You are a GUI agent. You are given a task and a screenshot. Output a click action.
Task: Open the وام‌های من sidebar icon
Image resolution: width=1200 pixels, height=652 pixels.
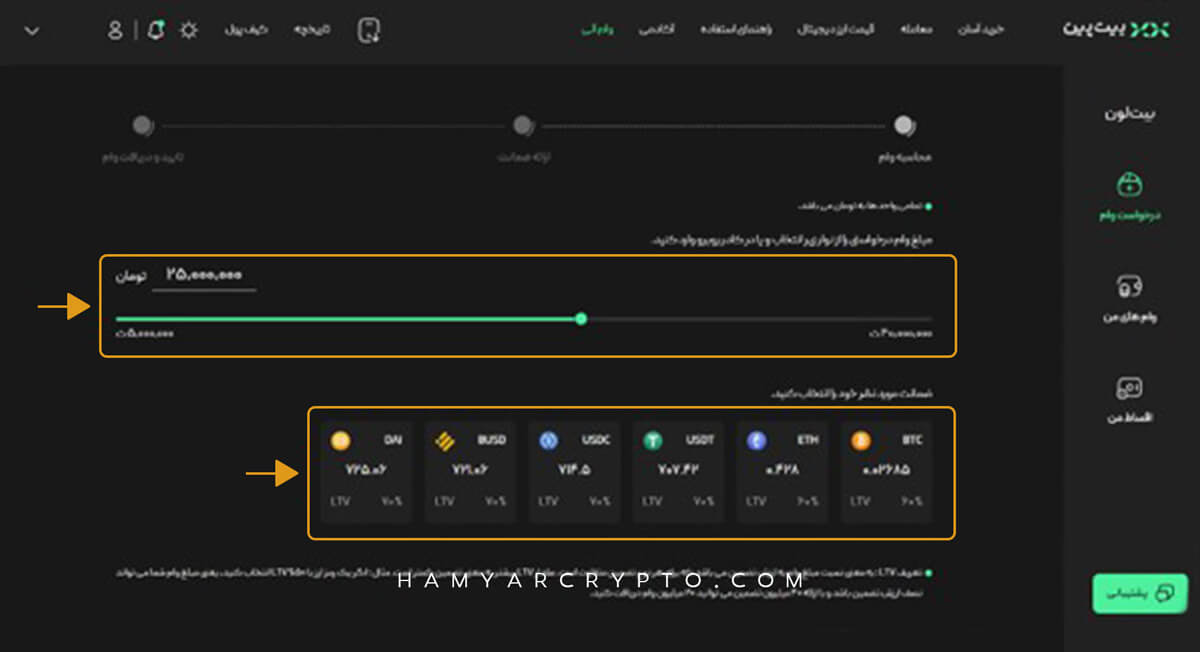coord(1130,295)
